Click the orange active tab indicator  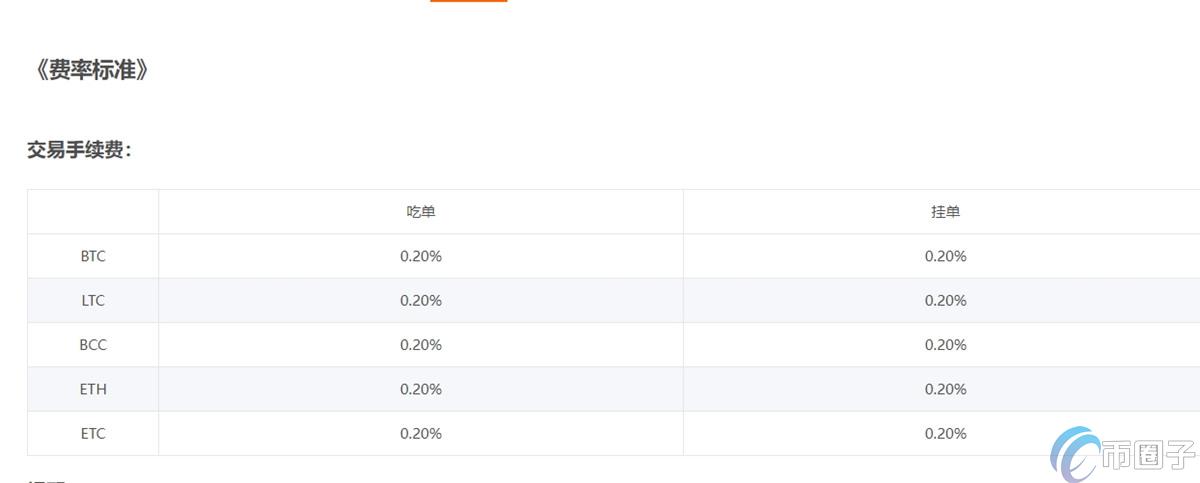(468, 1)
